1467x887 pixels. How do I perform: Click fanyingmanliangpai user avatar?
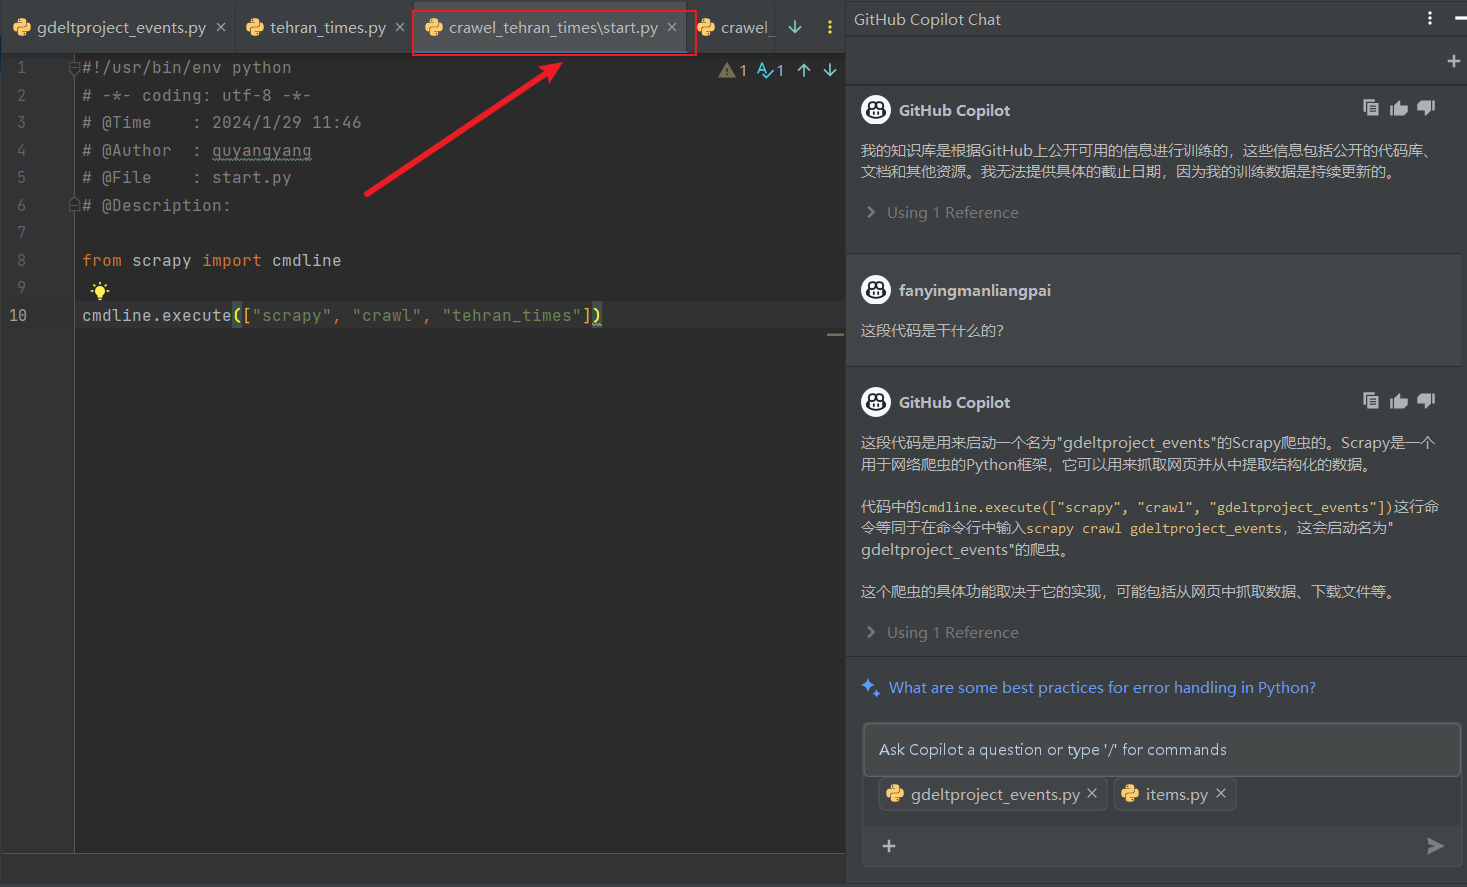876,290
